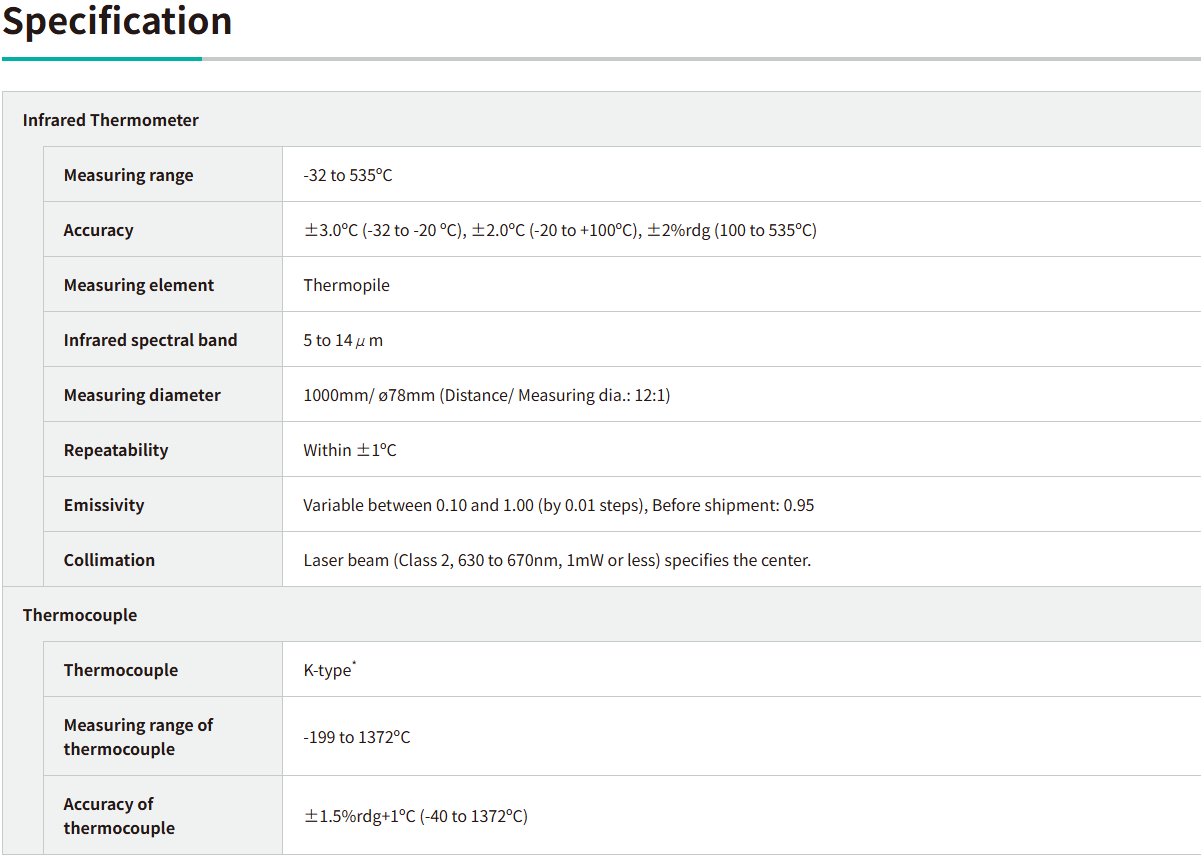Select the Within ±1°C value

pyautogui.click(x=350, y=450)
